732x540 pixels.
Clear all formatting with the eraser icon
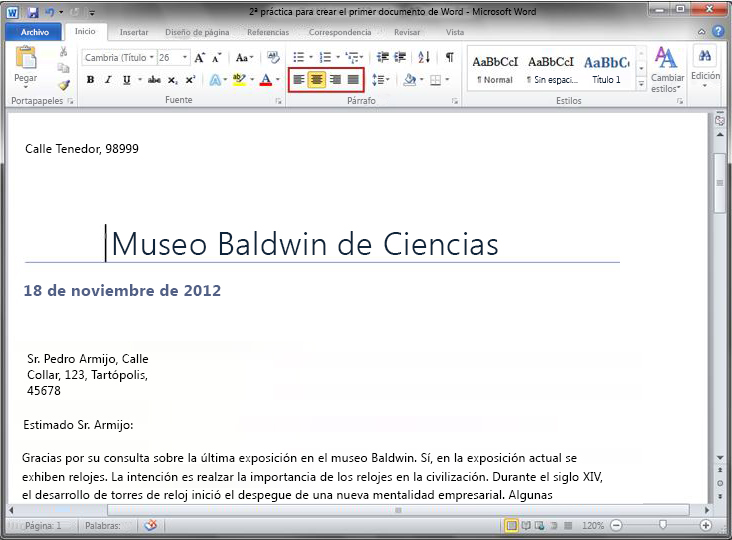pyautogui.click(x=273, y=57)
